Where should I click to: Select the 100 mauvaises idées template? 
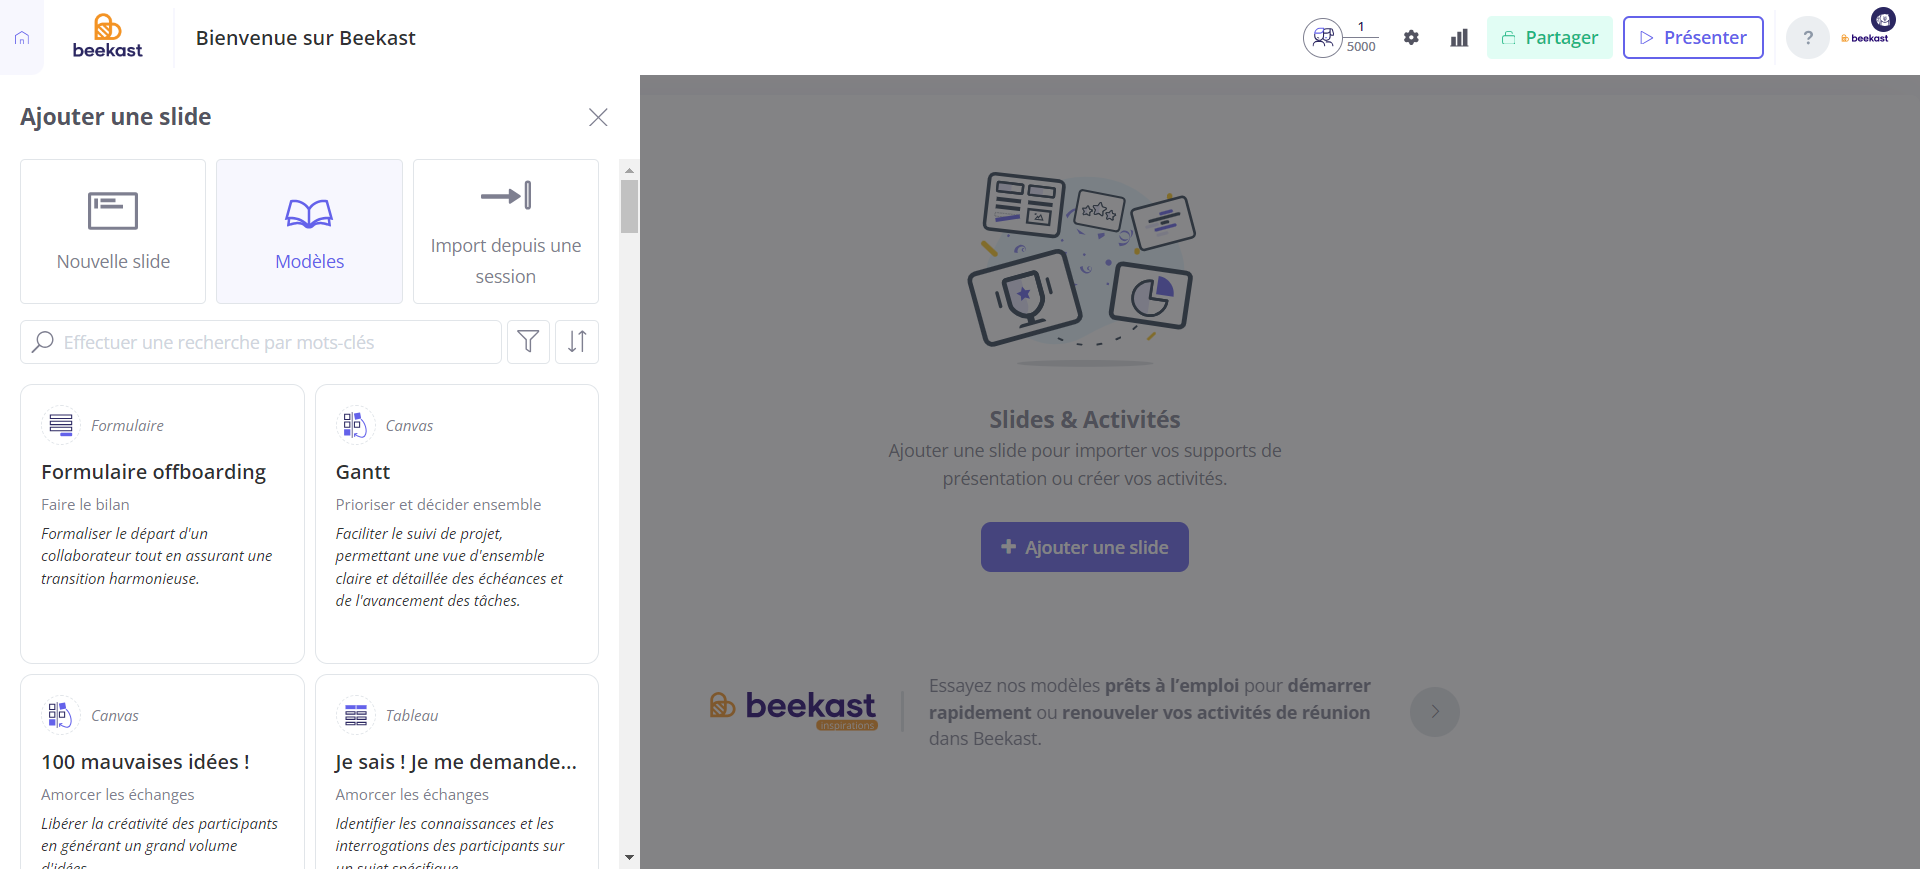click(x=162, y=771)
